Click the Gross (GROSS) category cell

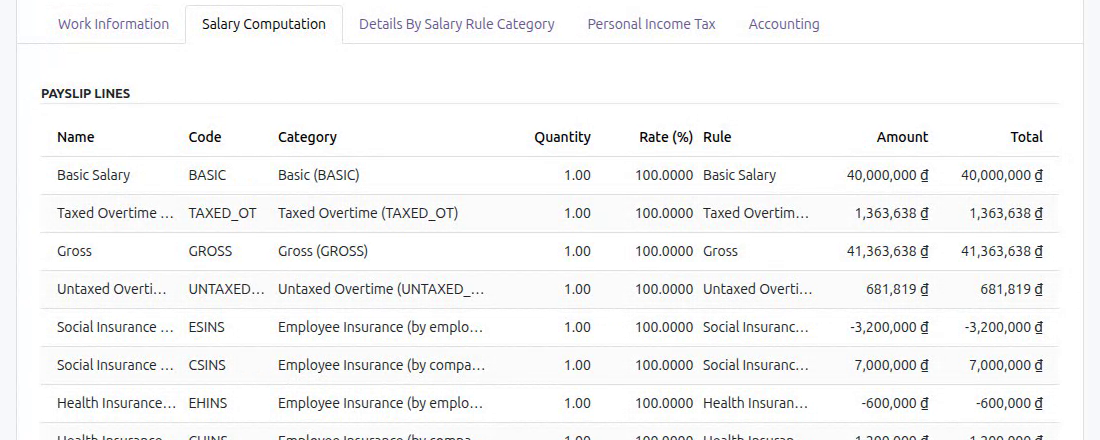point(323,251)
